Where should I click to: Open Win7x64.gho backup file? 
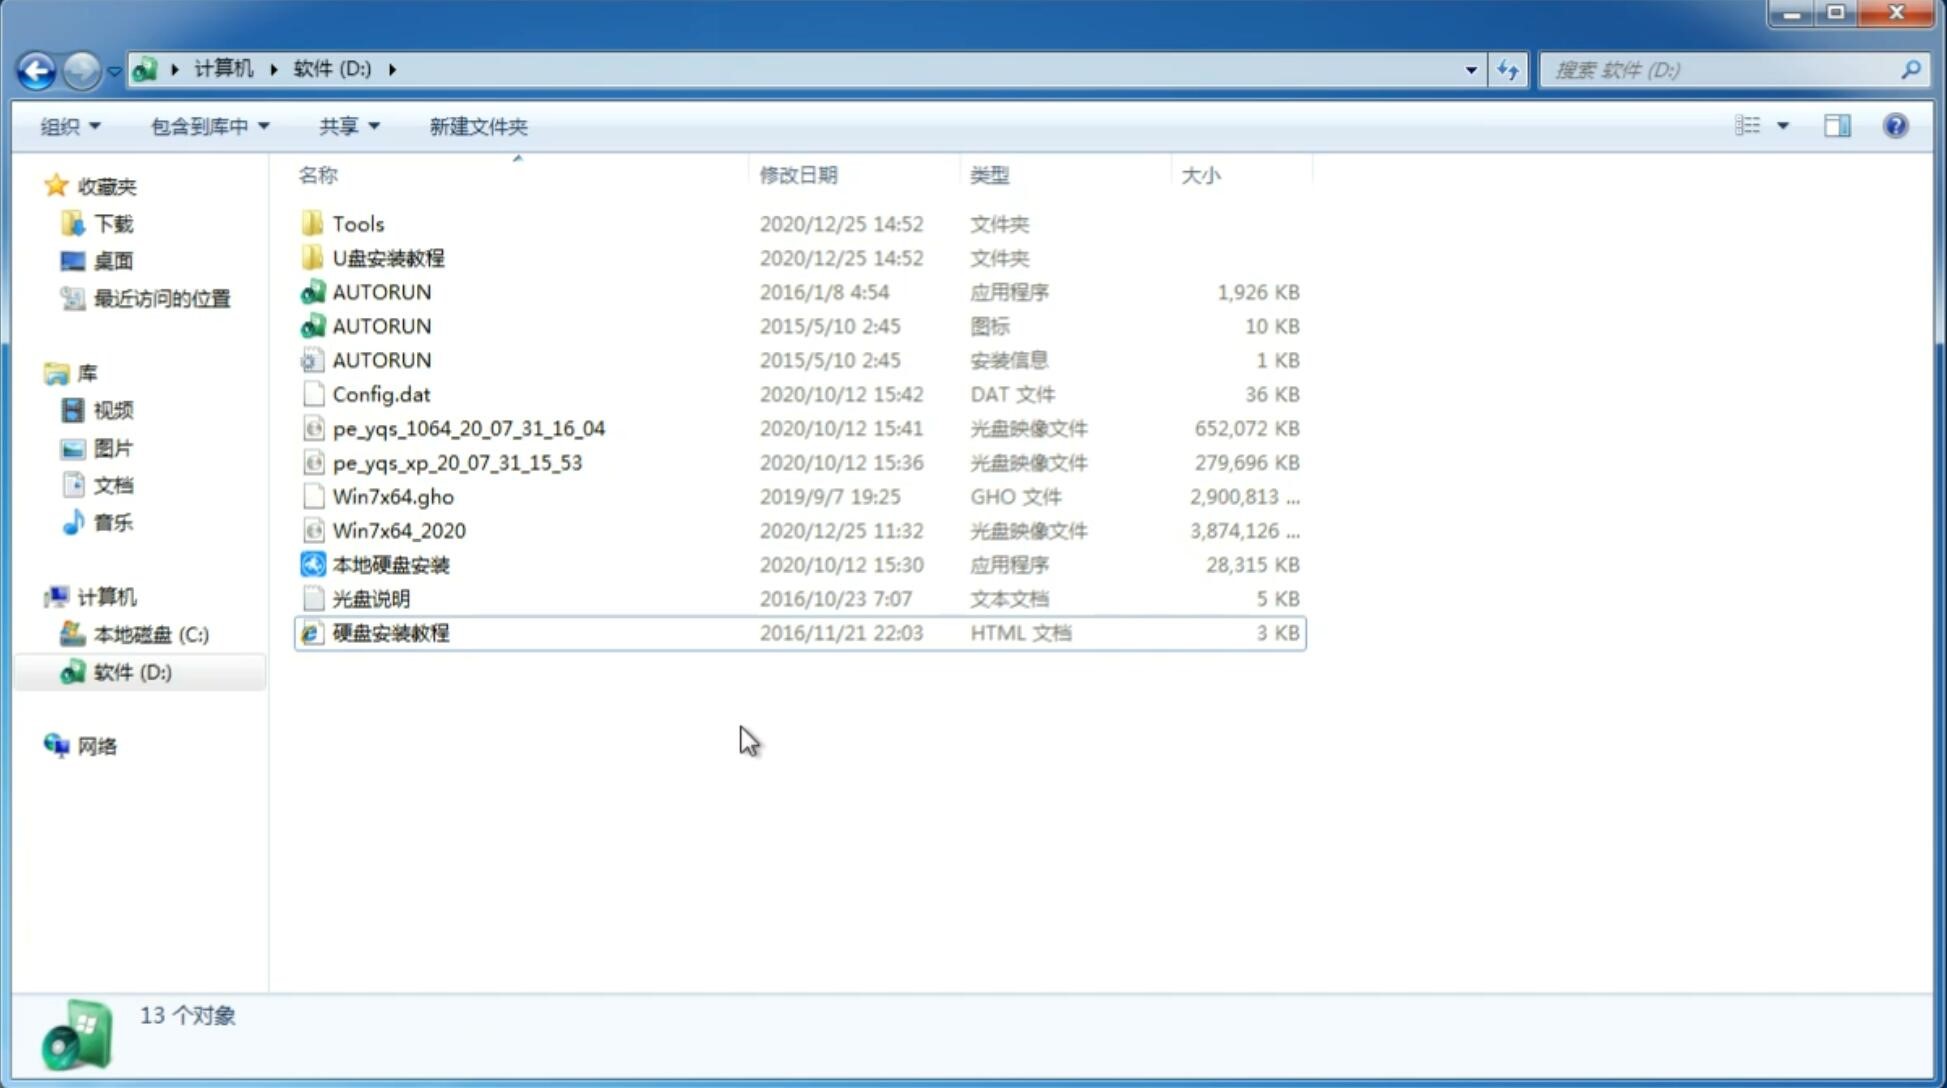[x=392, y=496]
